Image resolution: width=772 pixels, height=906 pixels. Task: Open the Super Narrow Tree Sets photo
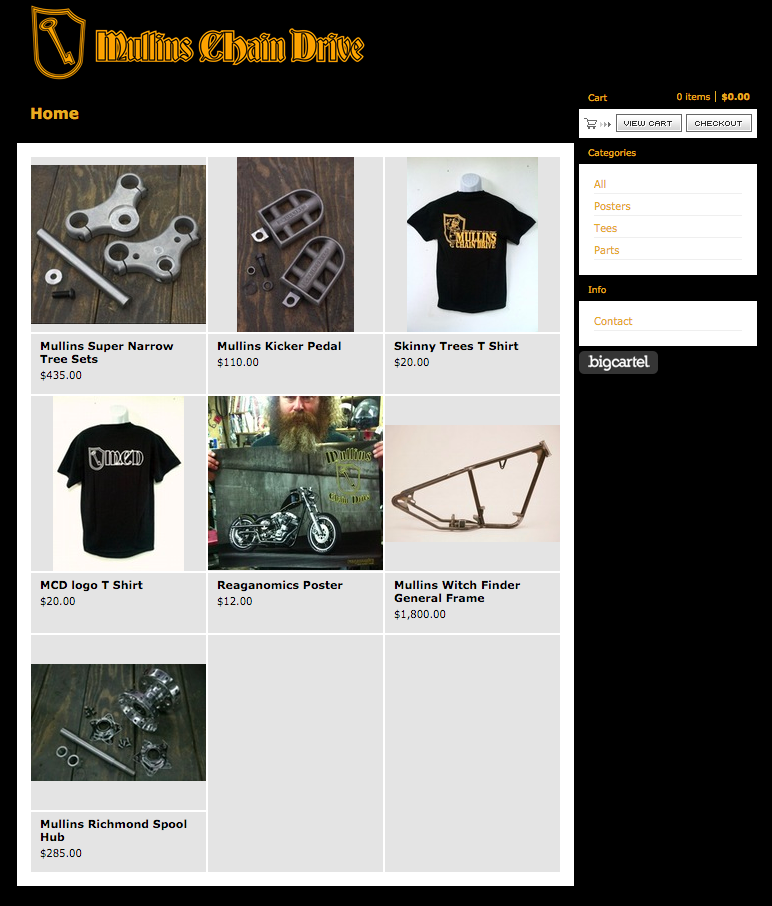[x=118, y=244]
